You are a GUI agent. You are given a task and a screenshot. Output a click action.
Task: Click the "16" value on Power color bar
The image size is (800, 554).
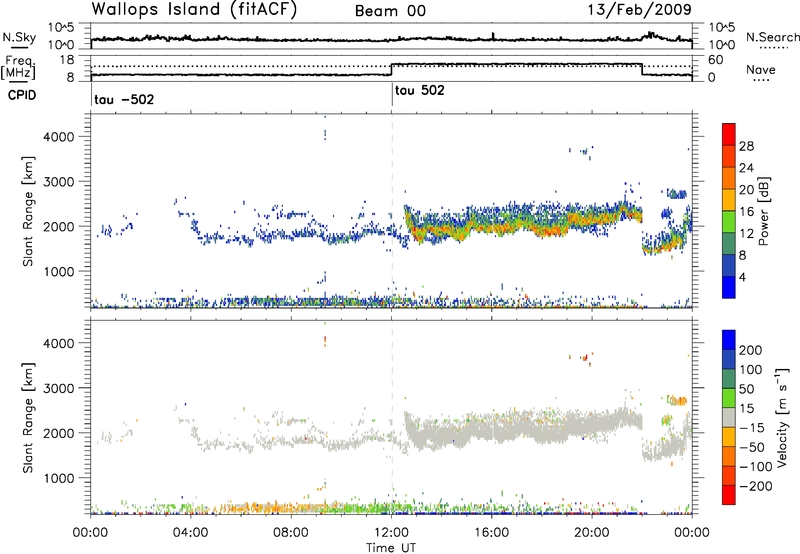[746, 212]
